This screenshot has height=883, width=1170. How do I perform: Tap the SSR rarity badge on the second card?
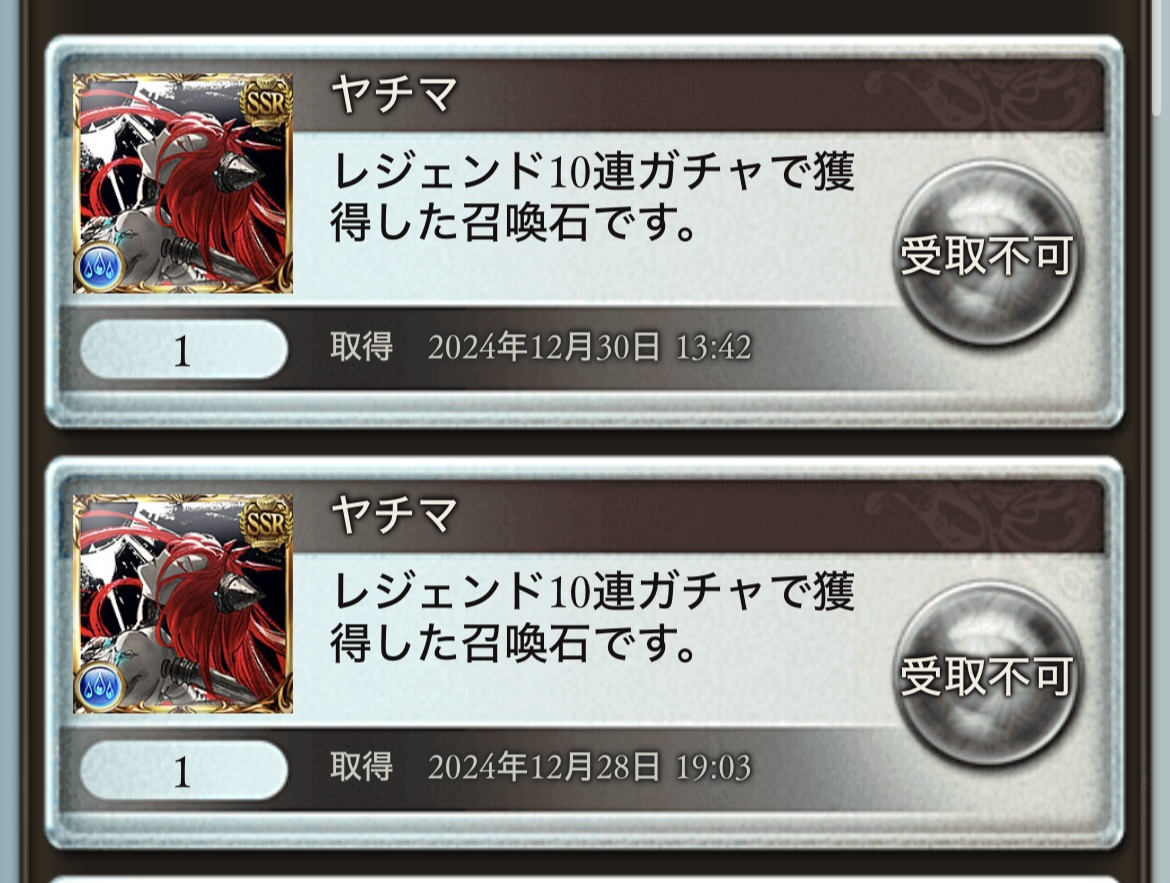coord(265,523)
